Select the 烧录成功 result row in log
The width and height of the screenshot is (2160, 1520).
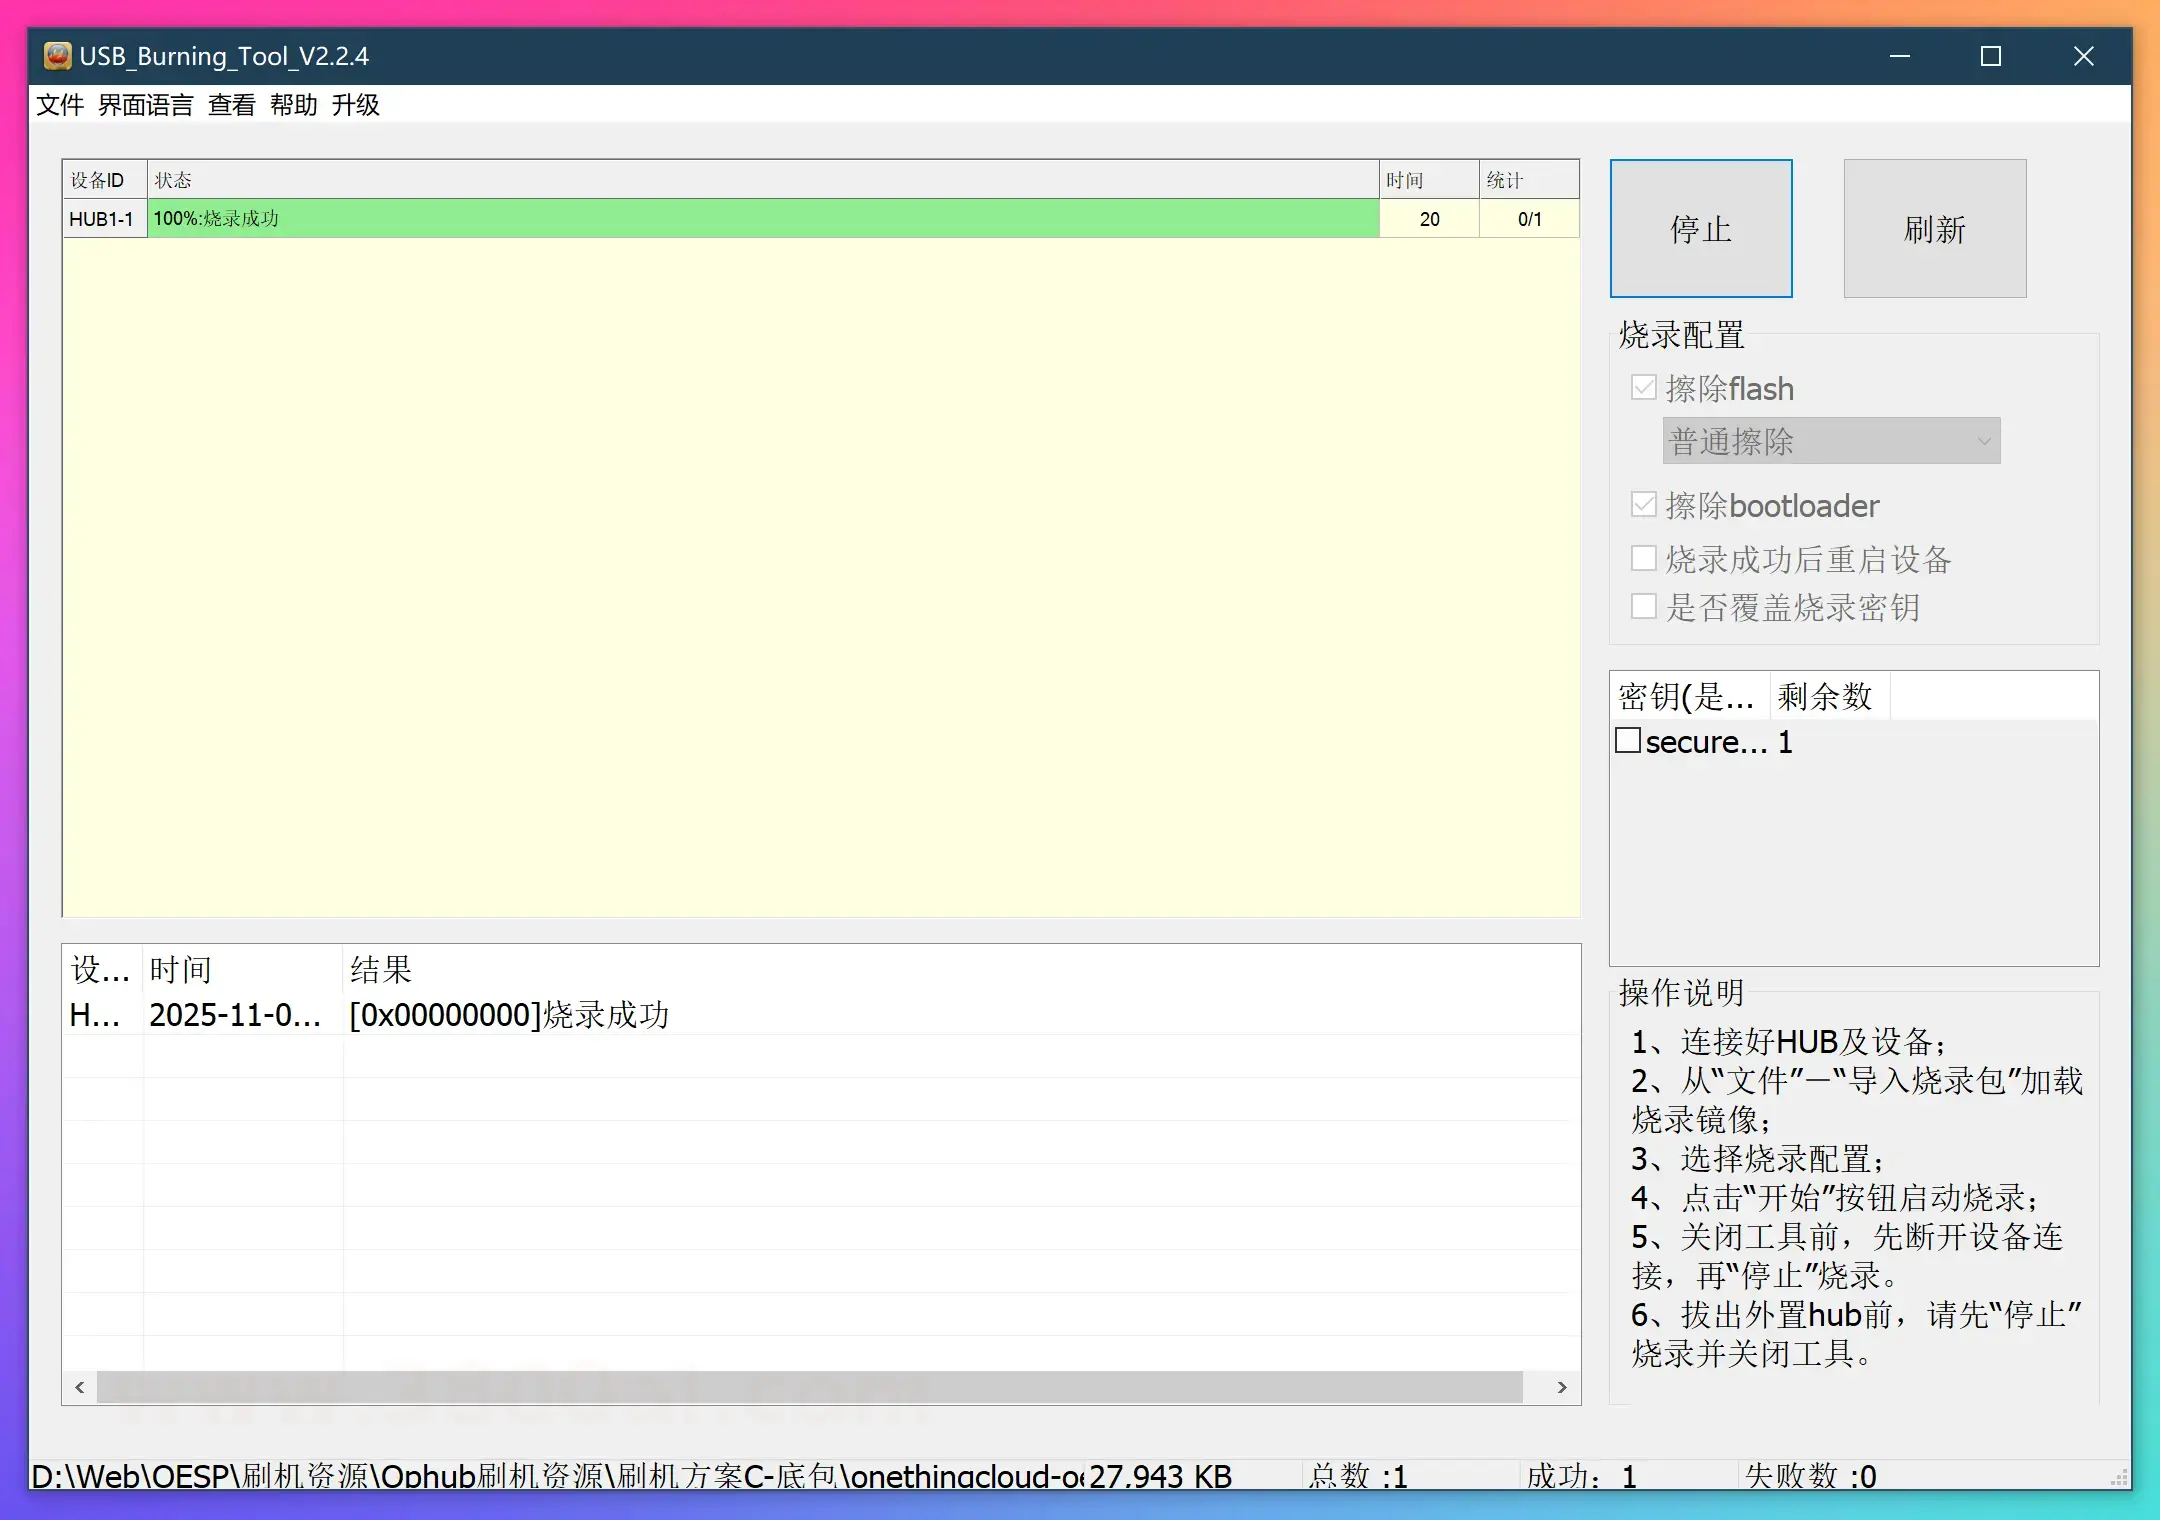point(515,1014)
